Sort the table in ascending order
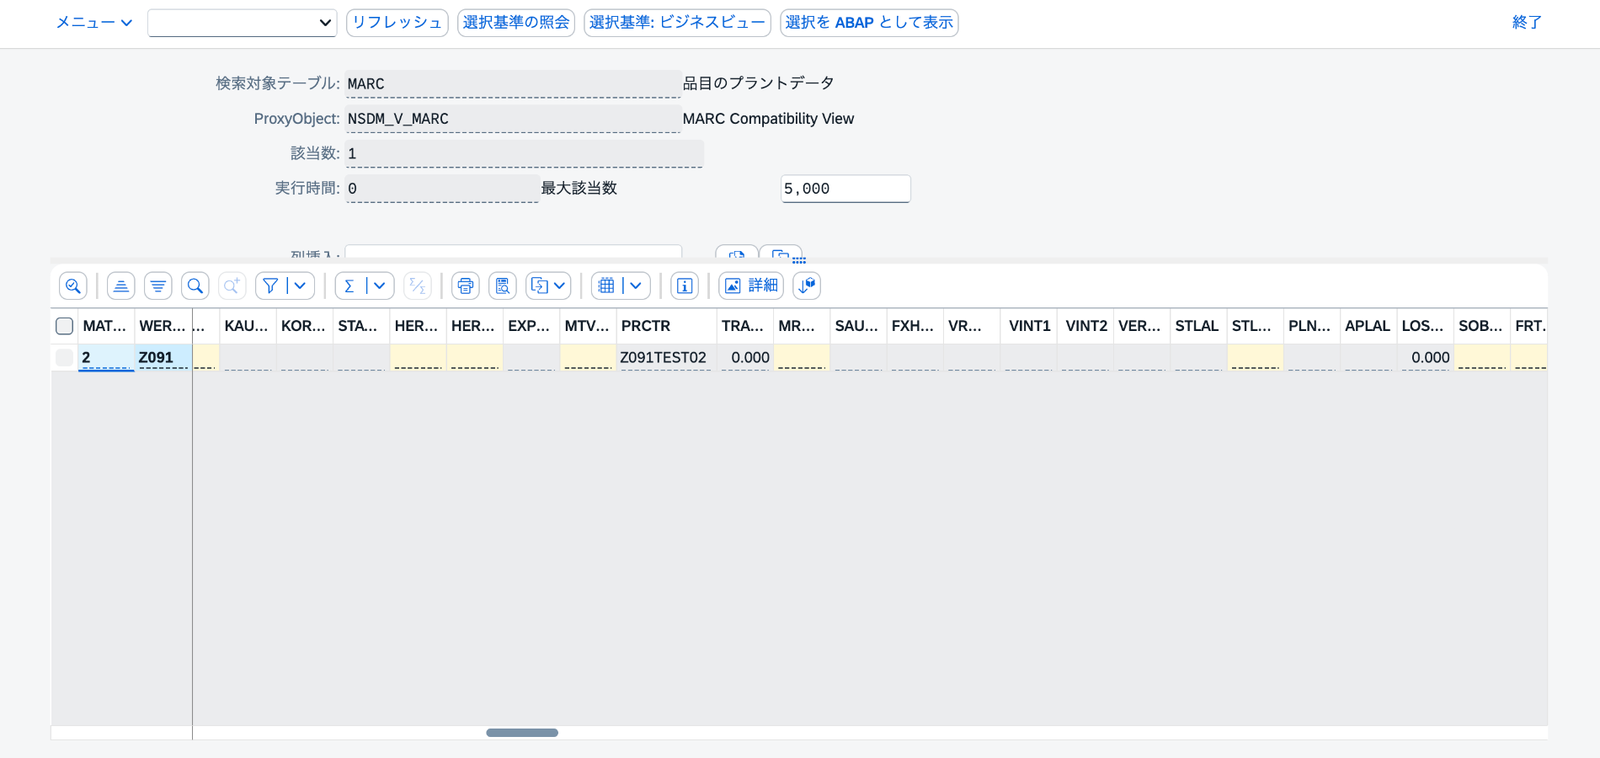The width and height of the screenshot is (1600, 758). 121,286
